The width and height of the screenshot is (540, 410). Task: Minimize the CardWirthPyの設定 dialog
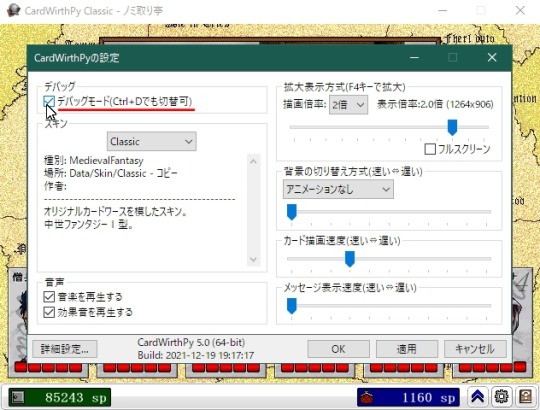coord(414,57)
